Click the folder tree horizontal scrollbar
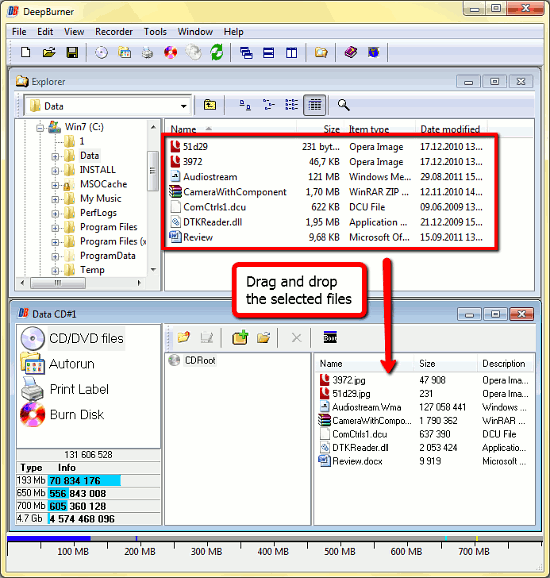 point(59,283)
